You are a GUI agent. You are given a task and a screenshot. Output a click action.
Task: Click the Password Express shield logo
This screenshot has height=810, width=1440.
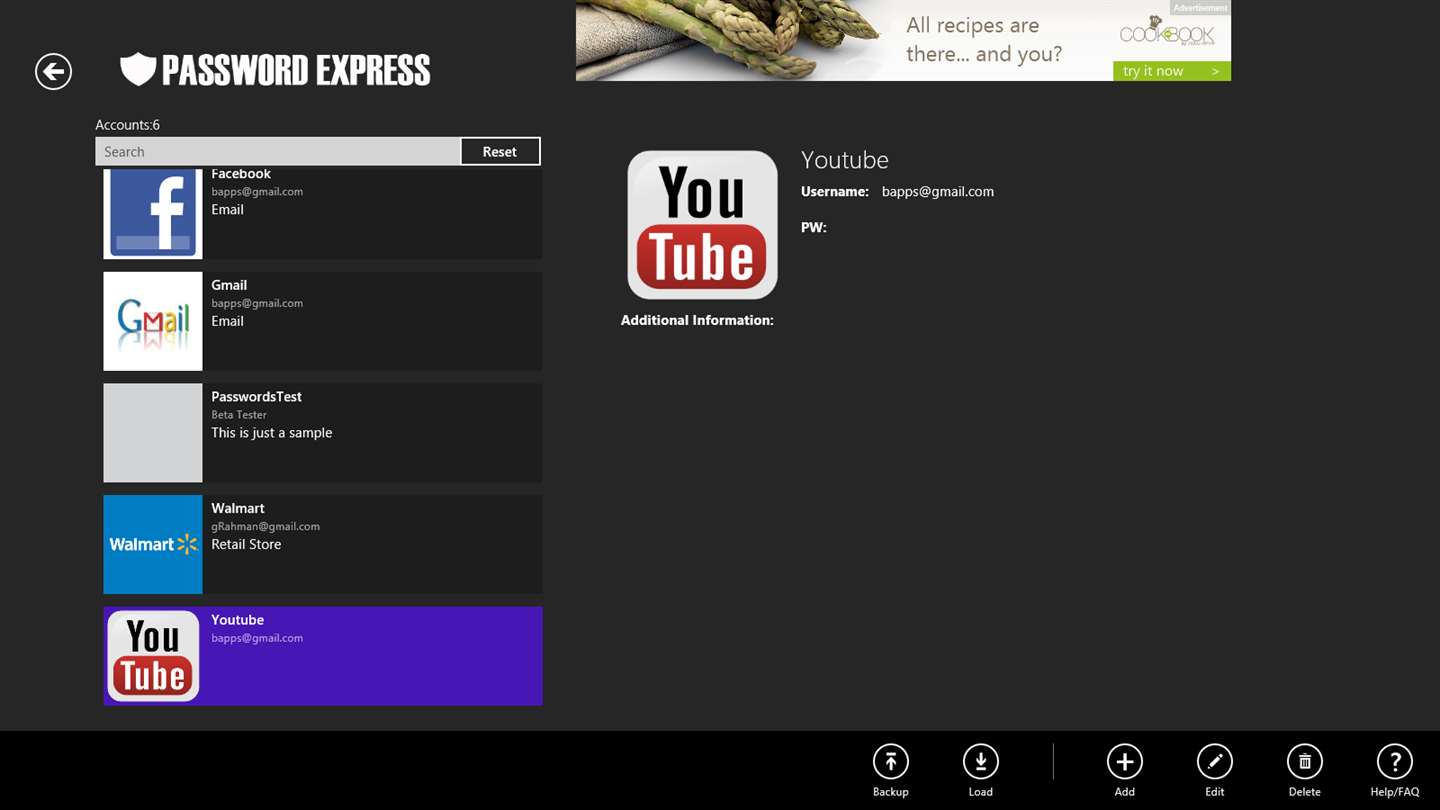pos(138,70)
